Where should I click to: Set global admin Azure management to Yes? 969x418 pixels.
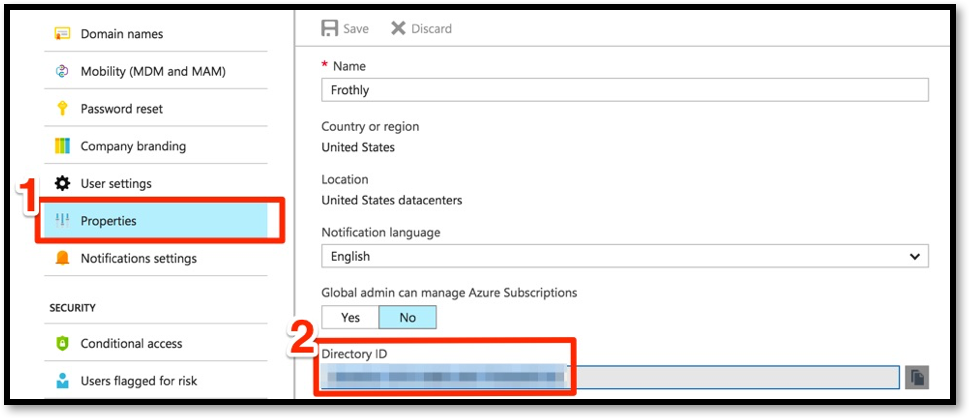click(350, 317)
